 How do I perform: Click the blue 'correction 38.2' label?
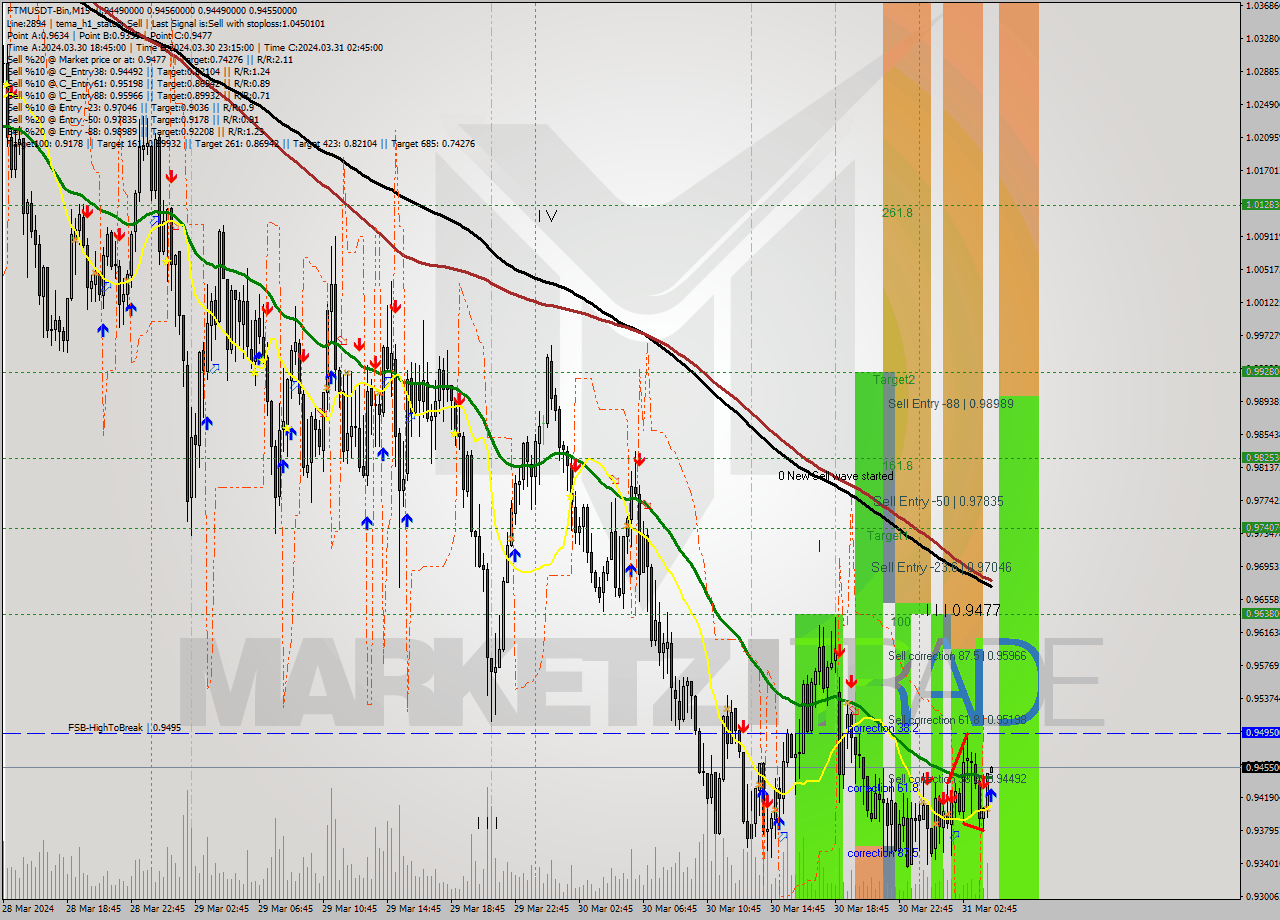pyautogui.click(x=882, y=729)
